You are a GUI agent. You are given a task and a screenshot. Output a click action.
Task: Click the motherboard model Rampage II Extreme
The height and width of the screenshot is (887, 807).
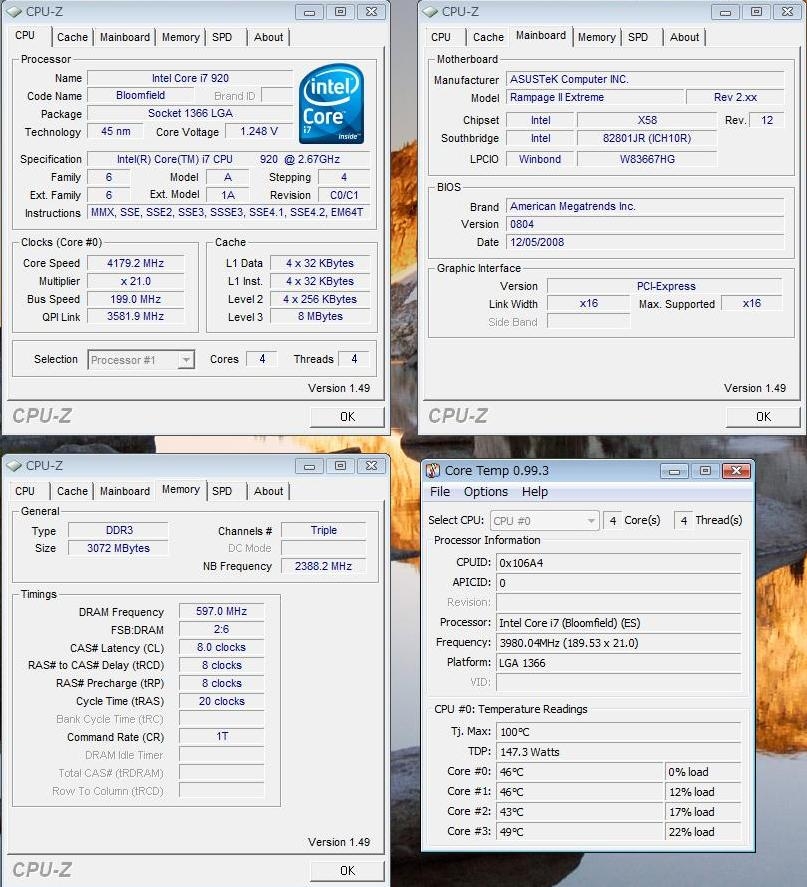[x=594, y=97]
